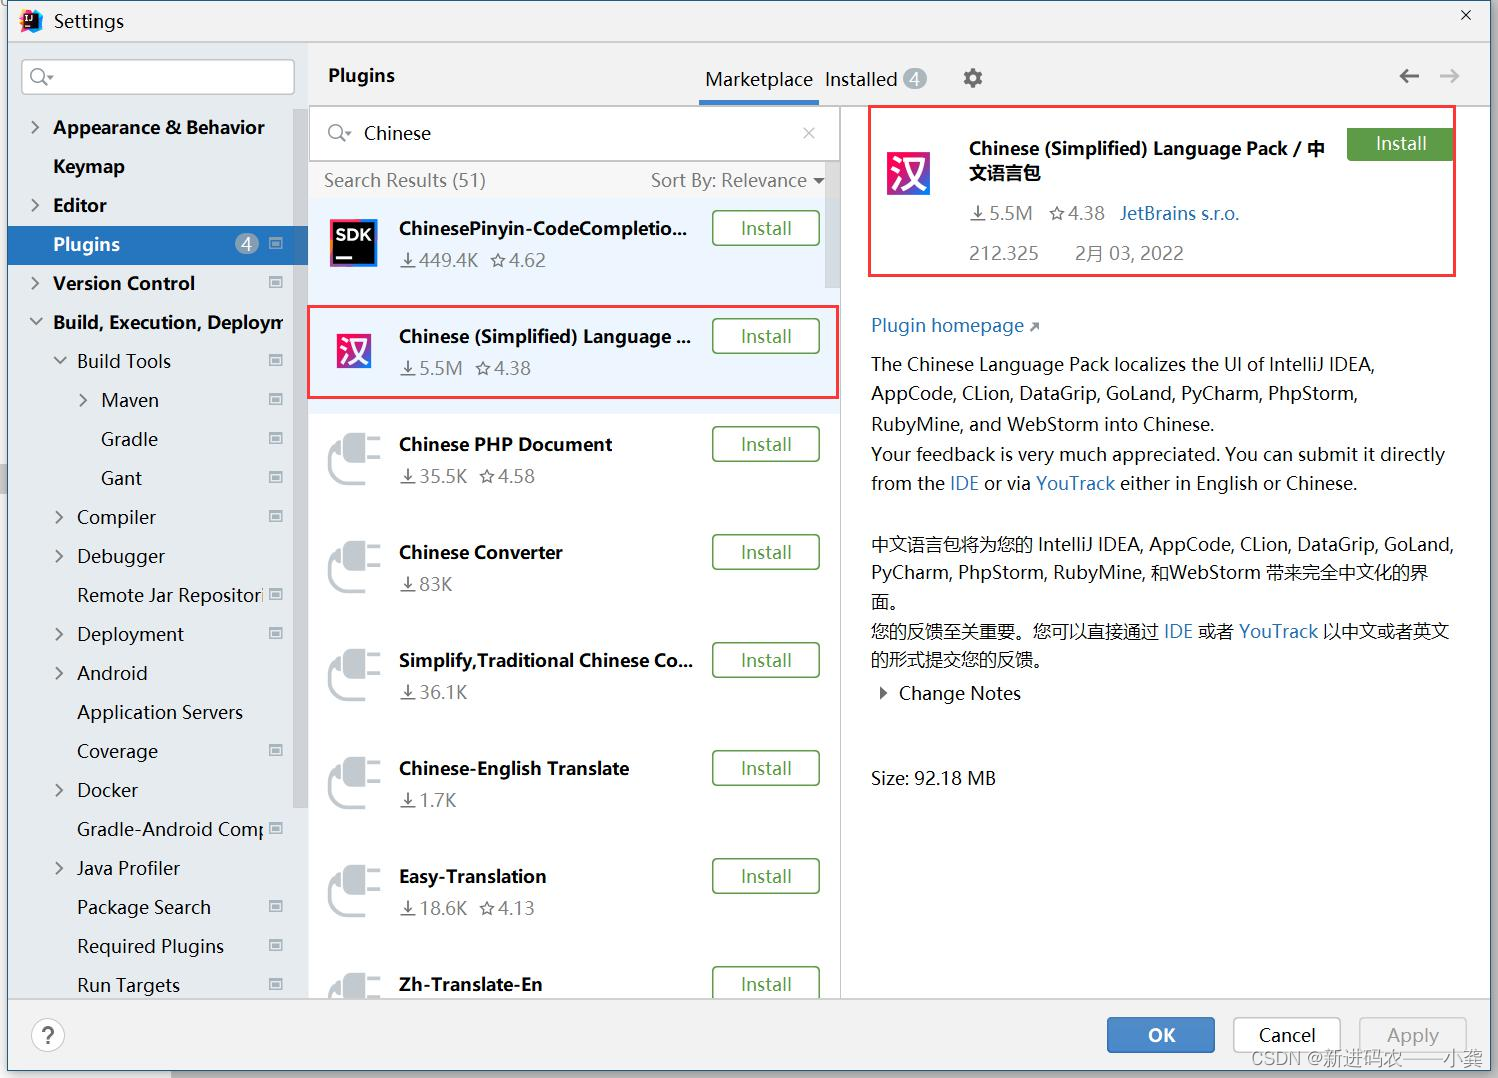The width and height of the screenshot is (1498, 1078).
Task: Expand the Change Notes disclosure
Action: [882, 693]
